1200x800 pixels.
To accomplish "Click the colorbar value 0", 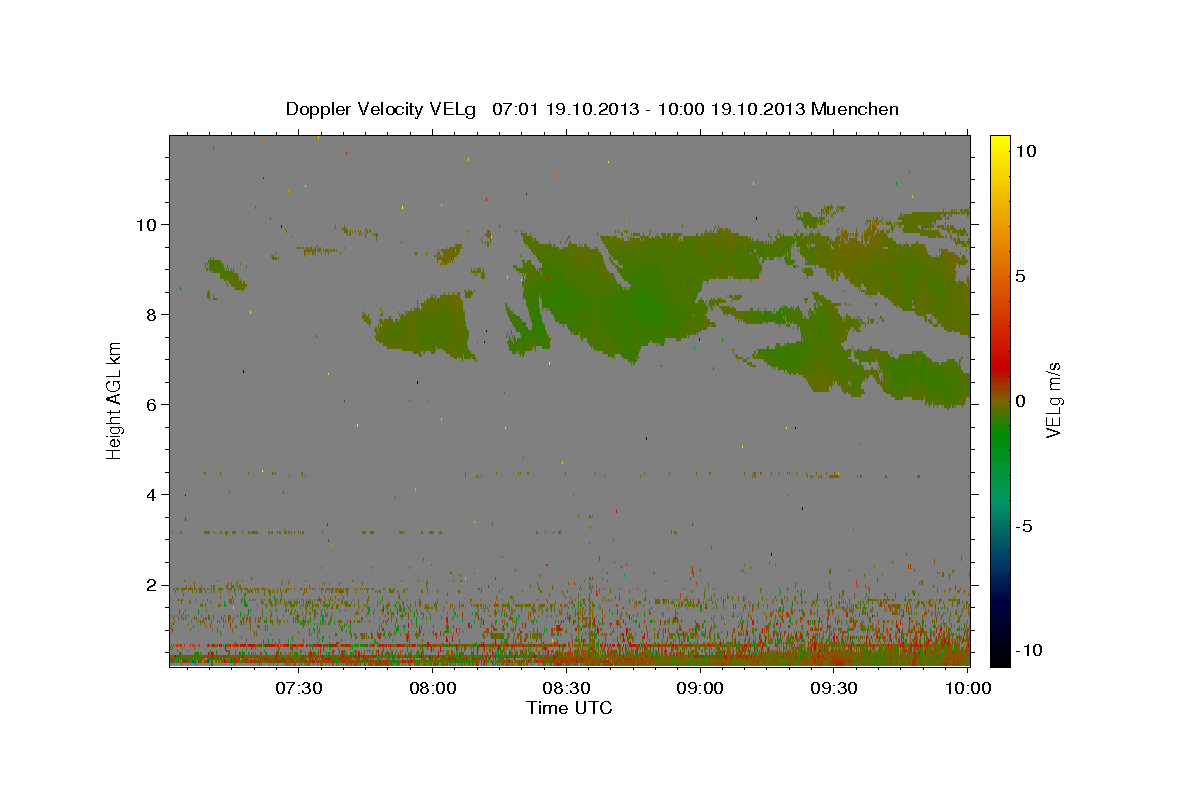I will click(1020, 400).
